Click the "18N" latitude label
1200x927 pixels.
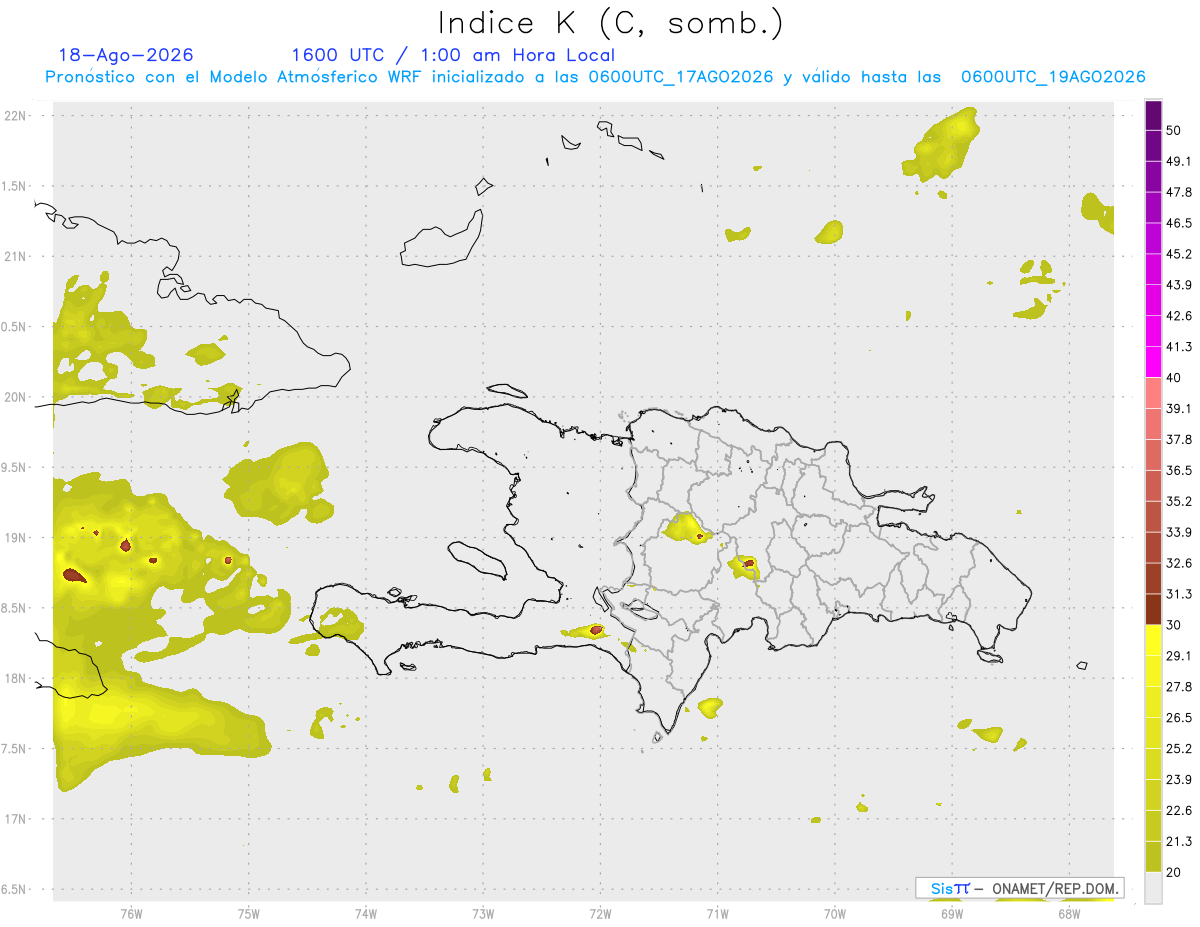click(x=17, y=679)
